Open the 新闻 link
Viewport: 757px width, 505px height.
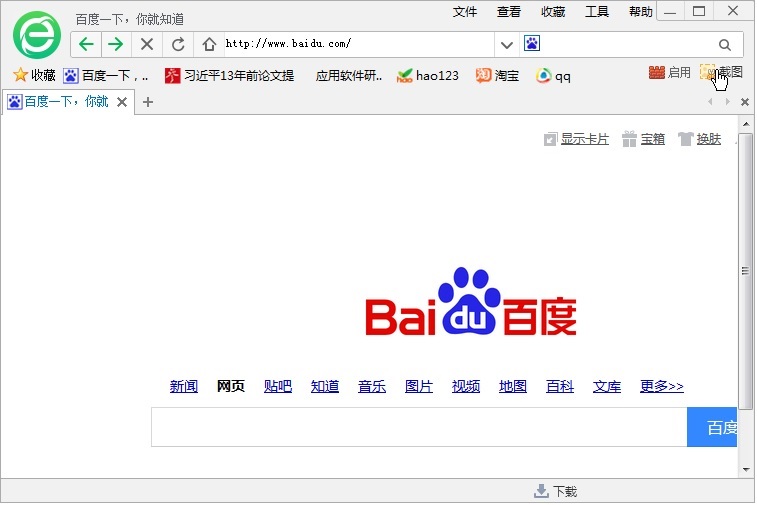click(183, 386)
